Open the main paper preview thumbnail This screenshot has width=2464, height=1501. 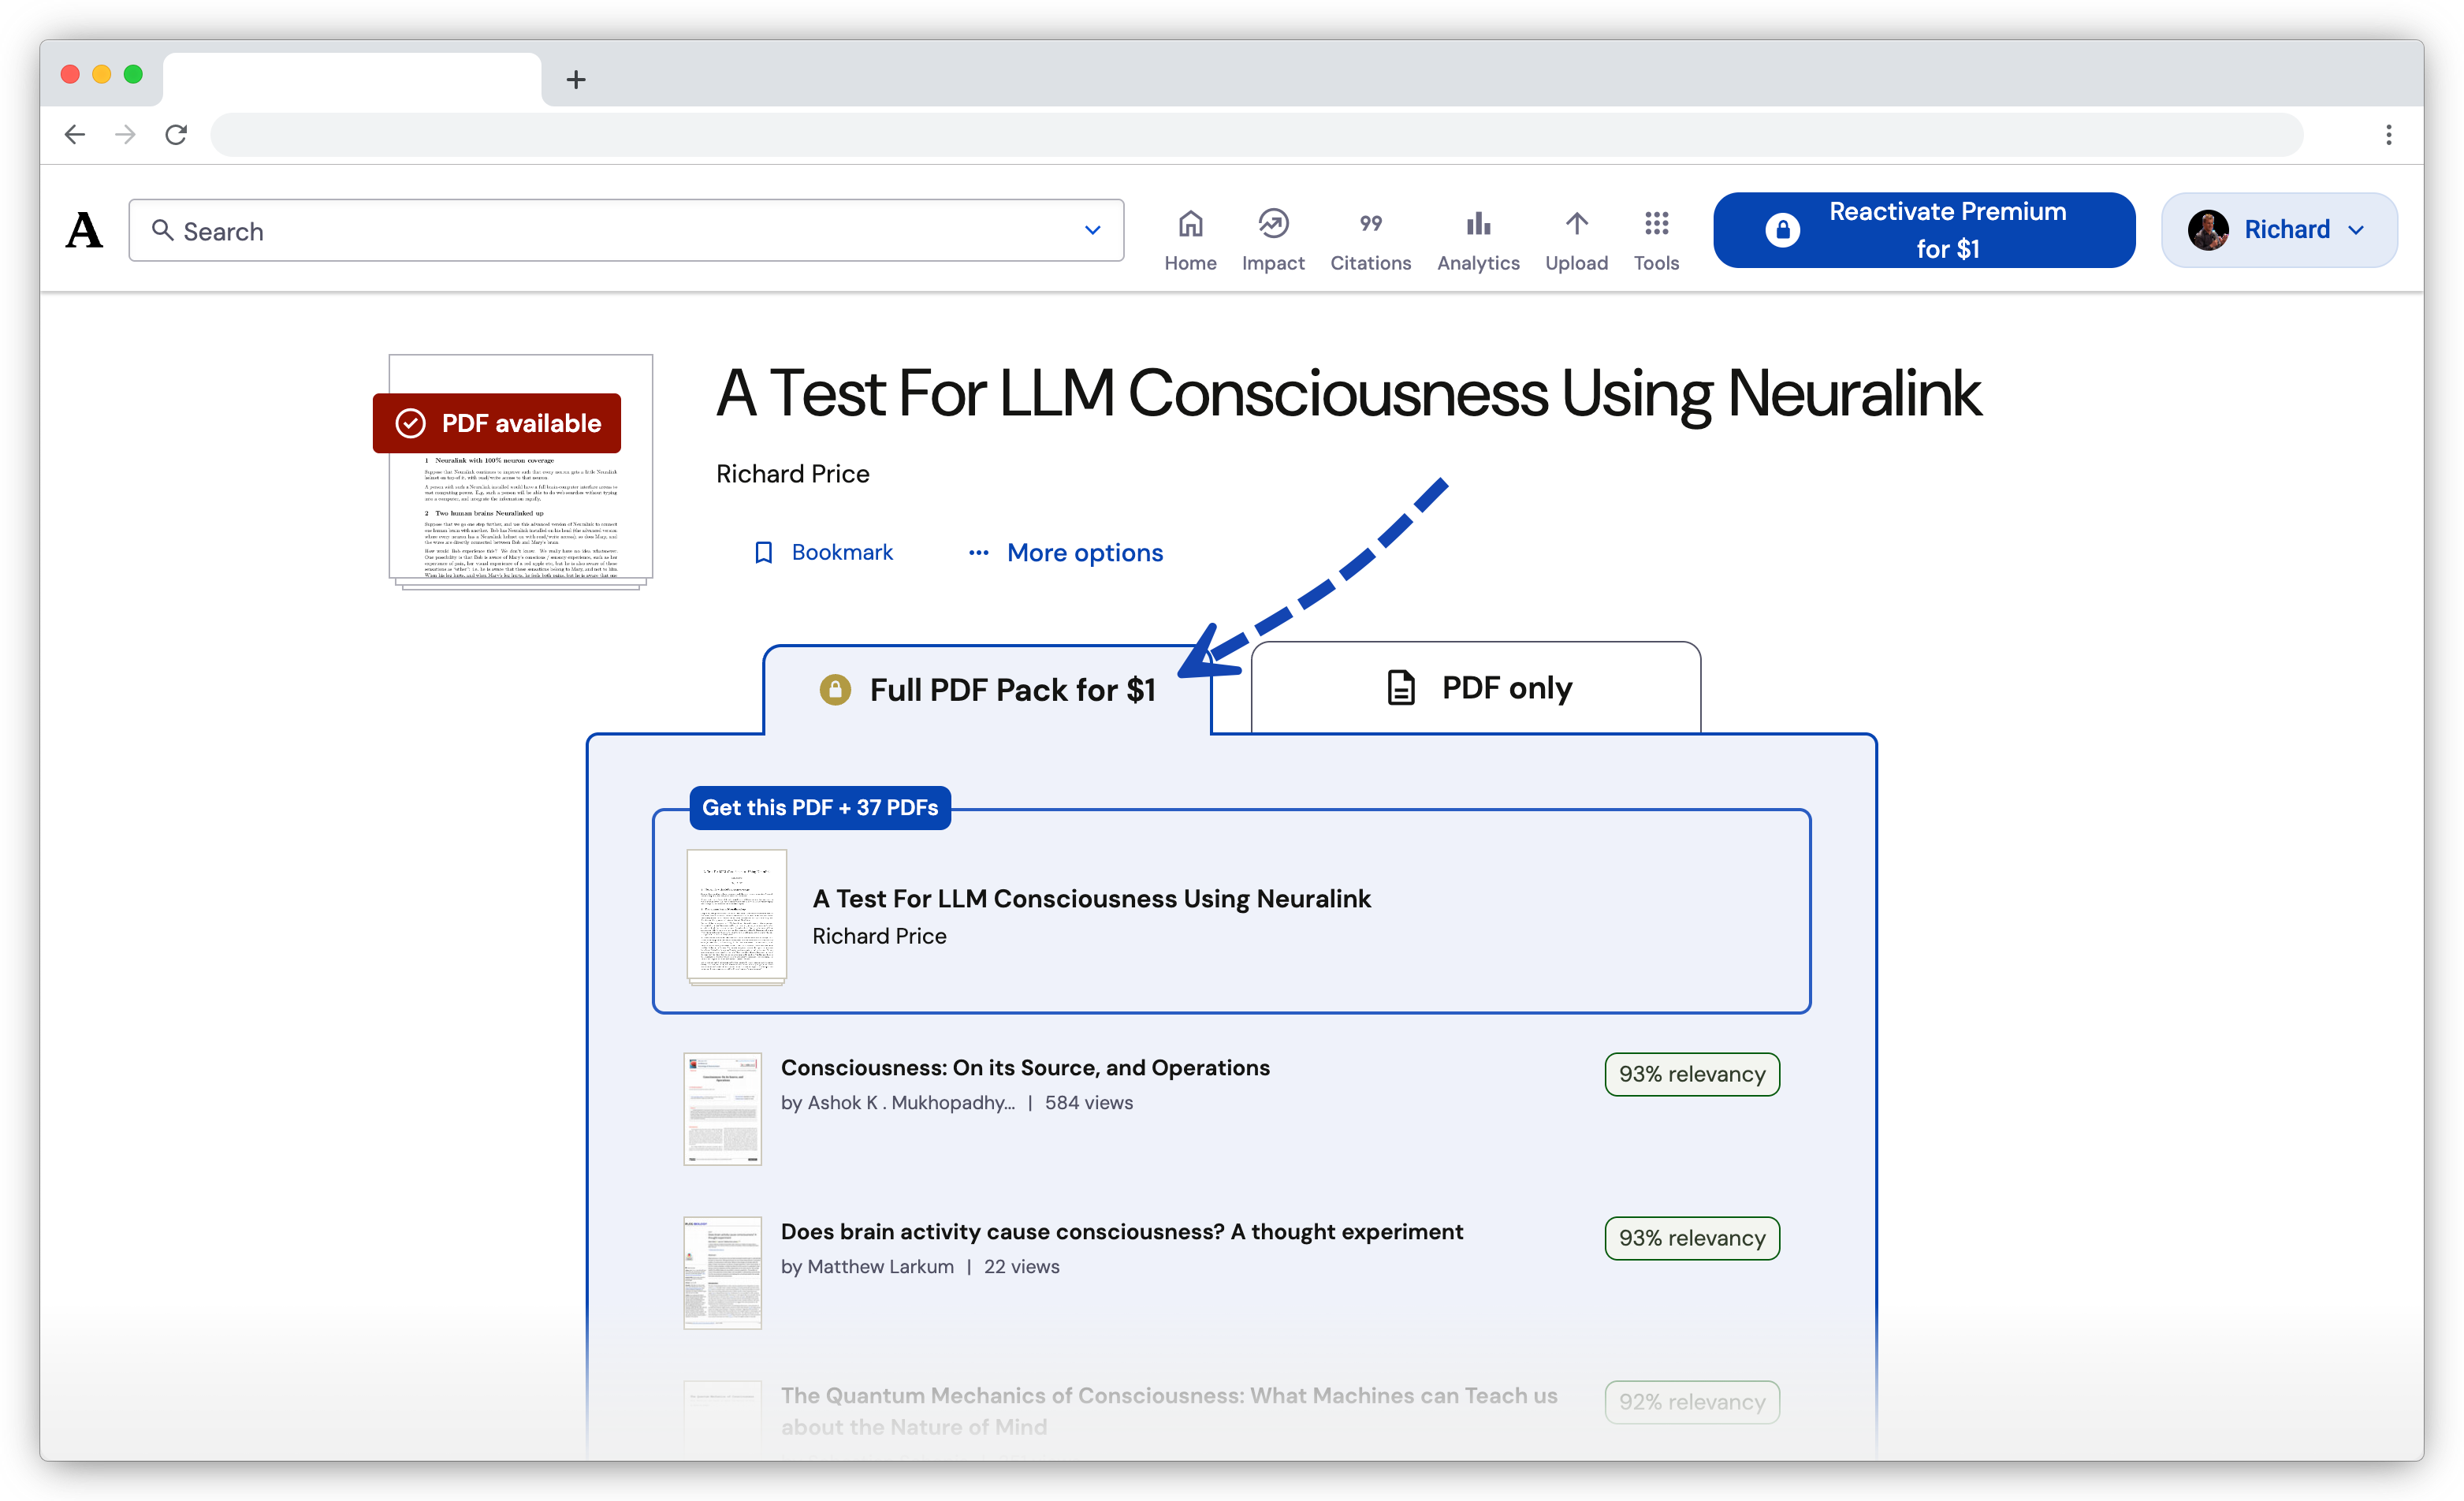coord(521,472)
